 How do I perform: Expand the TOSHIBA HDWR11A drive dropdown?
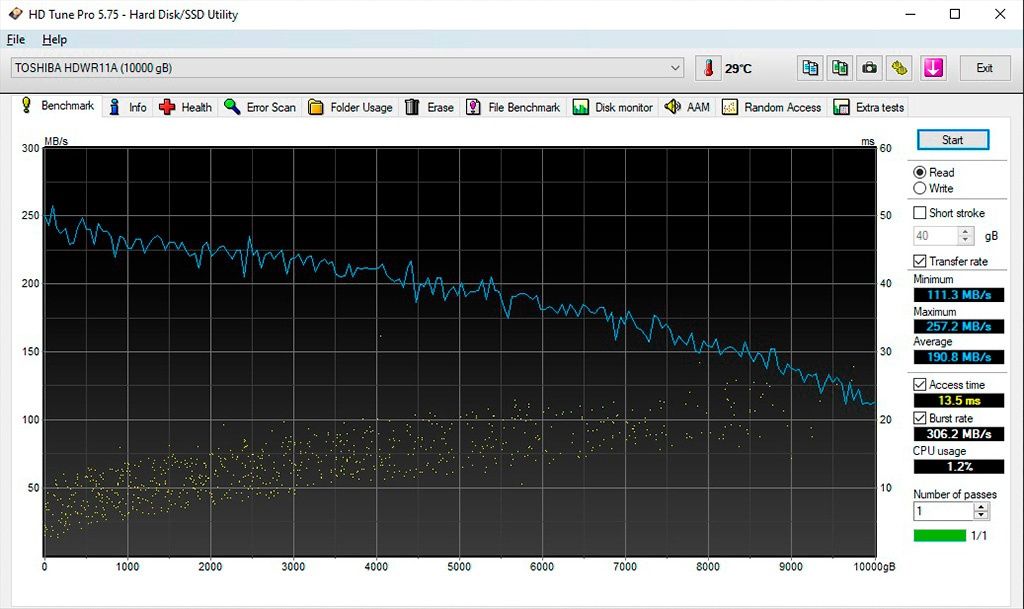click(x=676, y=68)
